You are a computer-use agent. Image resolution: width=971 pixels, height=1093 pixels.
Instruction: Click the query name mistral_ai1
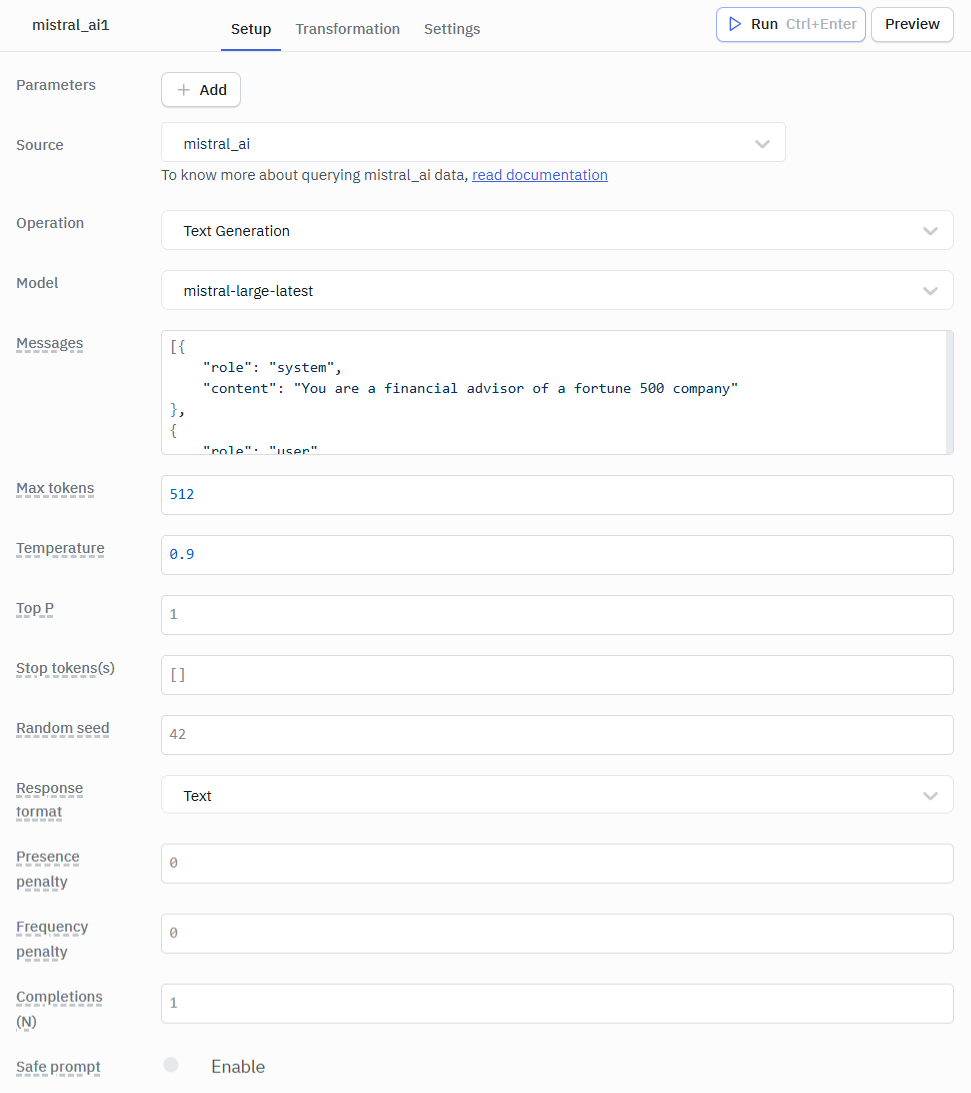click(x=71, y=25)
